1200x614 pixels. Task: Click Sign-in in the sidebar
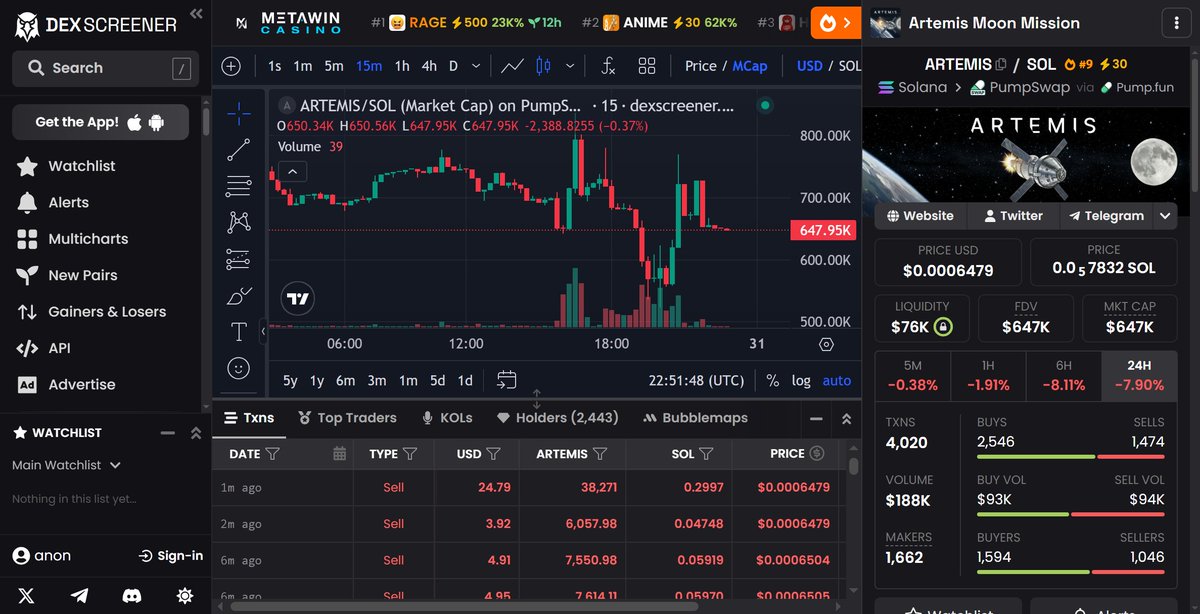pyautogui.click(x=170, y=556)
